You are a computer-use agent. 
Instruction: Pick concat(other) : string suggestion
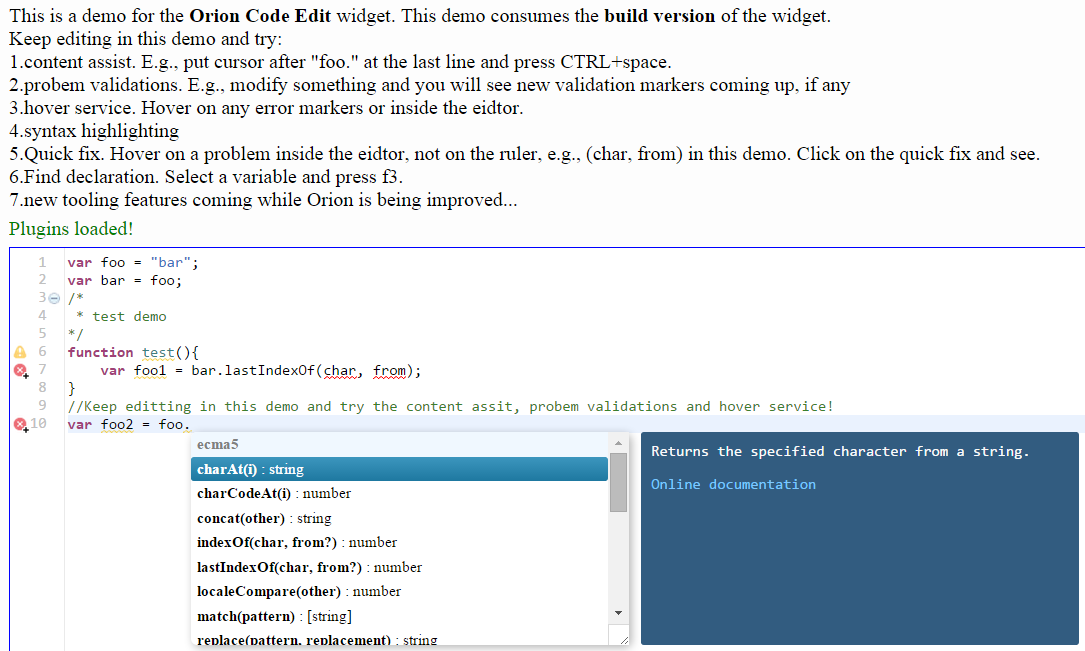[399, 518]
